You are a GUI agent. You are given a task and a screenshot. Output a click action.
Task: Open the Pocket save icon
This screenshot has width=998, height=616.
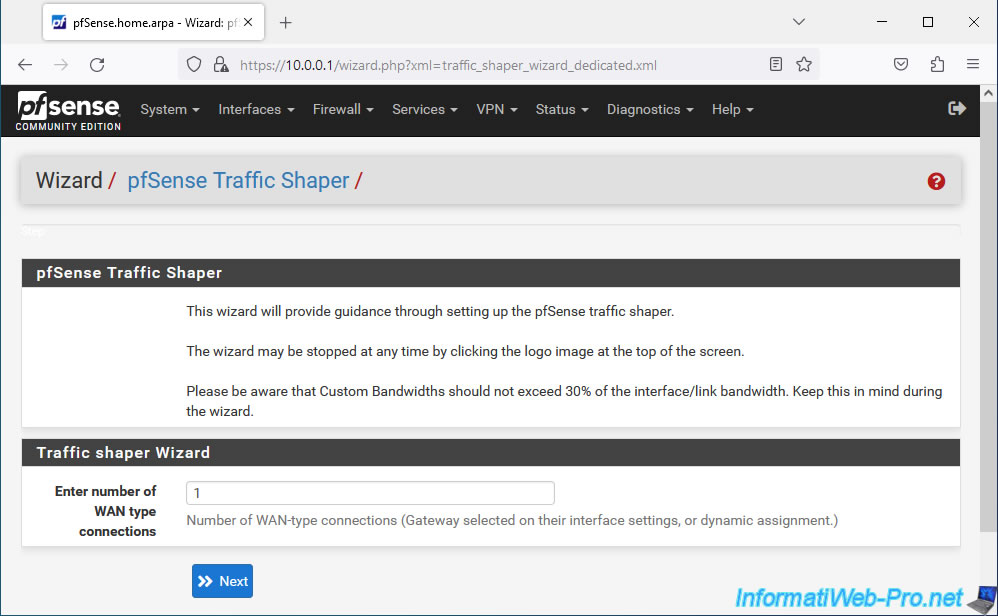(x=901, y=64)
